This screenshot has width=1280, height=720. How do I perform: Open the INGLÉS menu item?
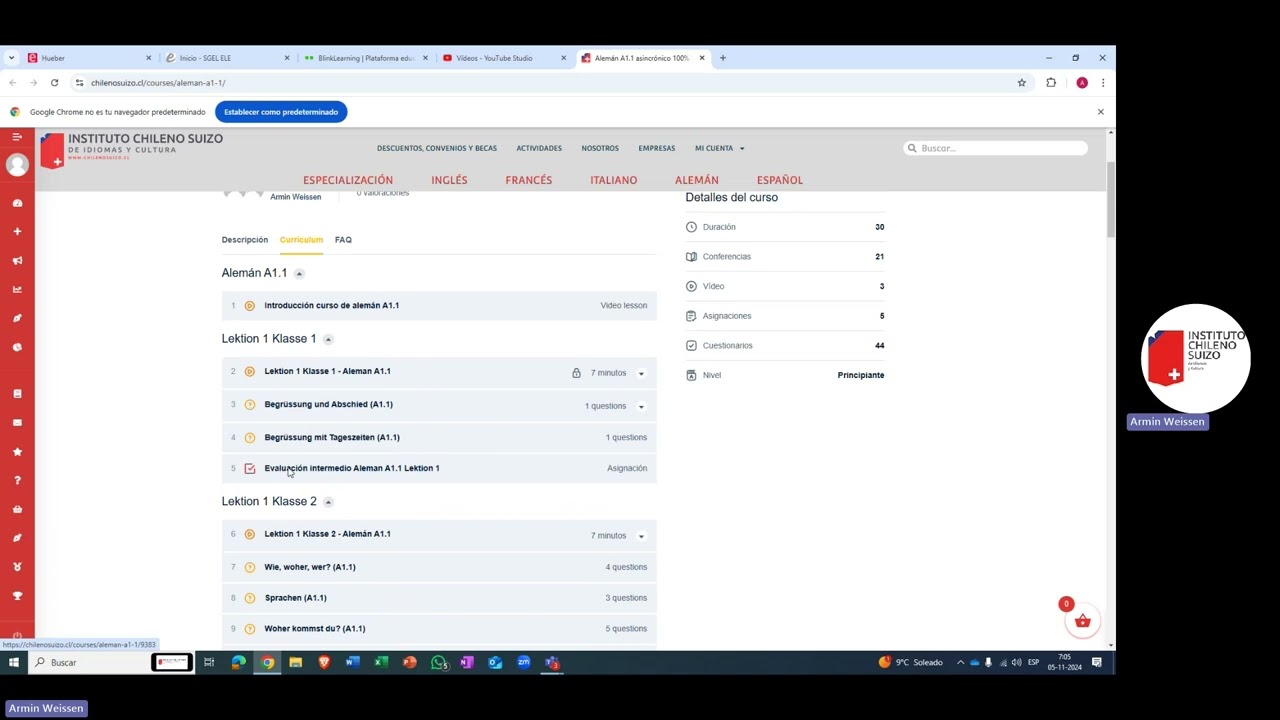click(x=449, y=180)
